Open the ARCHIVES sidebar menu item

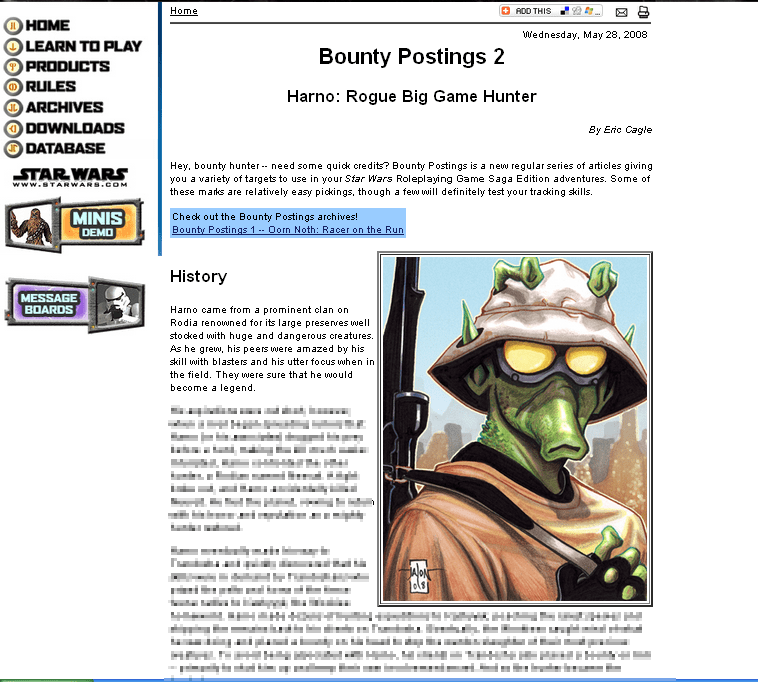click(64, 107)
